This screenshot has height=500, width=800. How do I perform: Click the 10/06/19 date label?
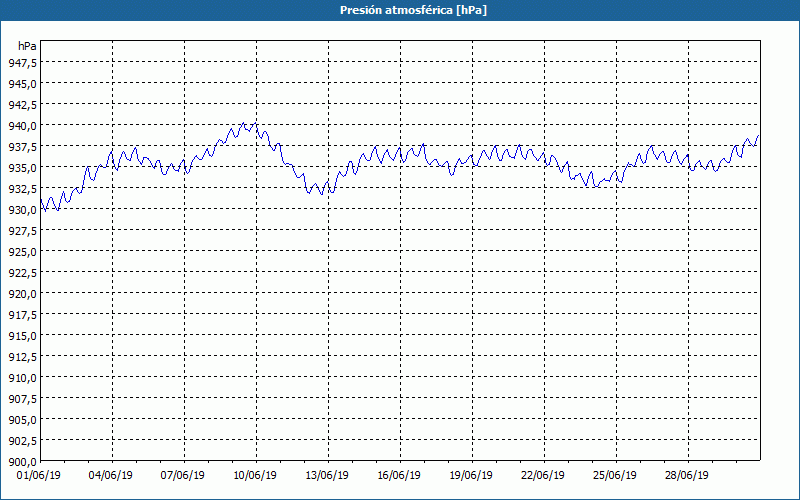coord(255,475)
